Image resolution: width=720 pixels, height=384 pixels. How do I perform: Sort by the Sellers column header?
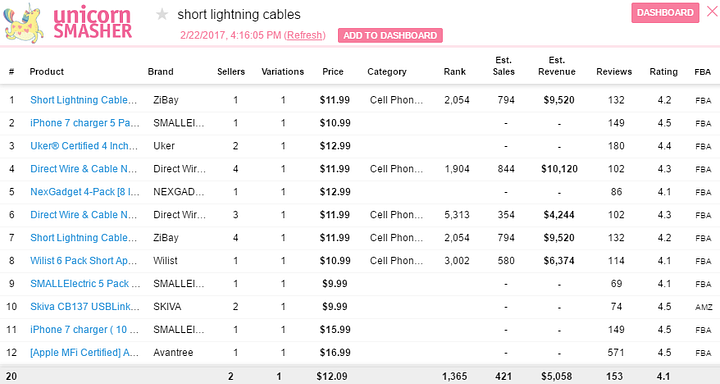pos(231,72)
